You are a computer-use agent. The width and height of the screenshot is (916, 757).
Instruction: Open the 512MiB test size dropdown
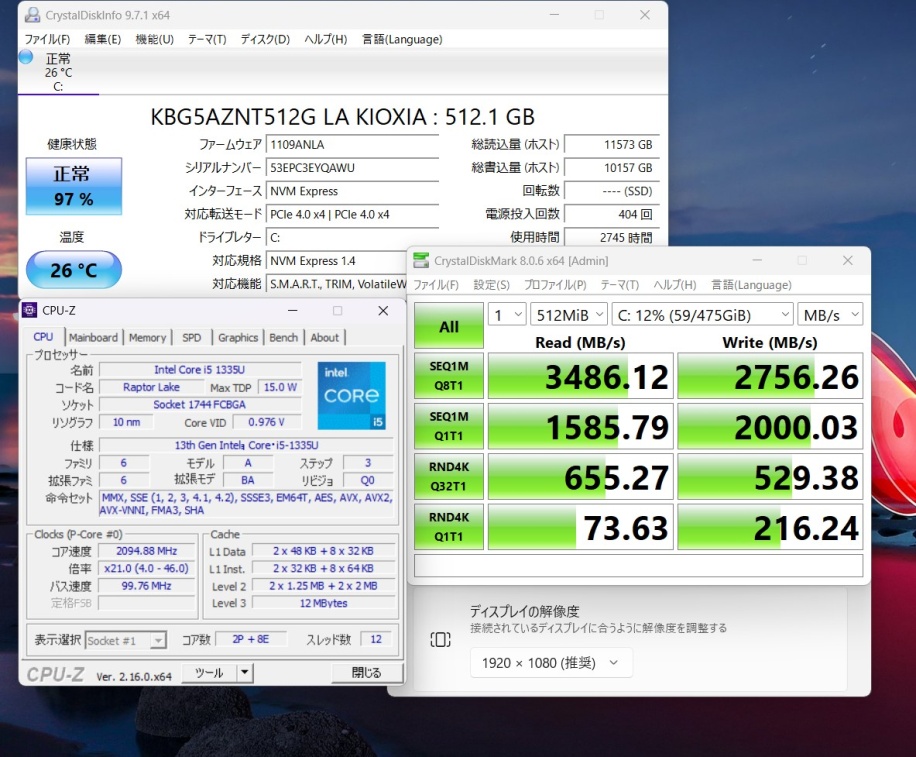pyautogui.click(x=568, y=314)
